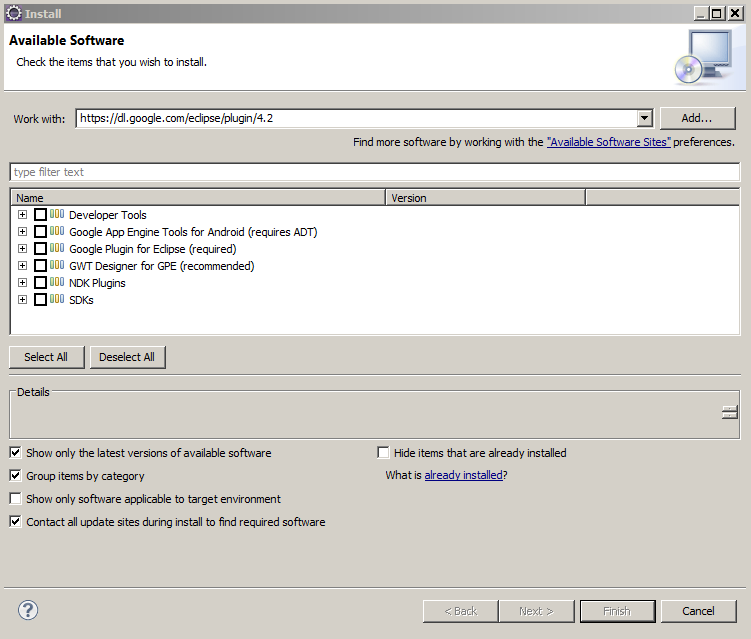Click the Version column header
The height and width of the screenshot is (639, 751).
click(x=486, y=198)
